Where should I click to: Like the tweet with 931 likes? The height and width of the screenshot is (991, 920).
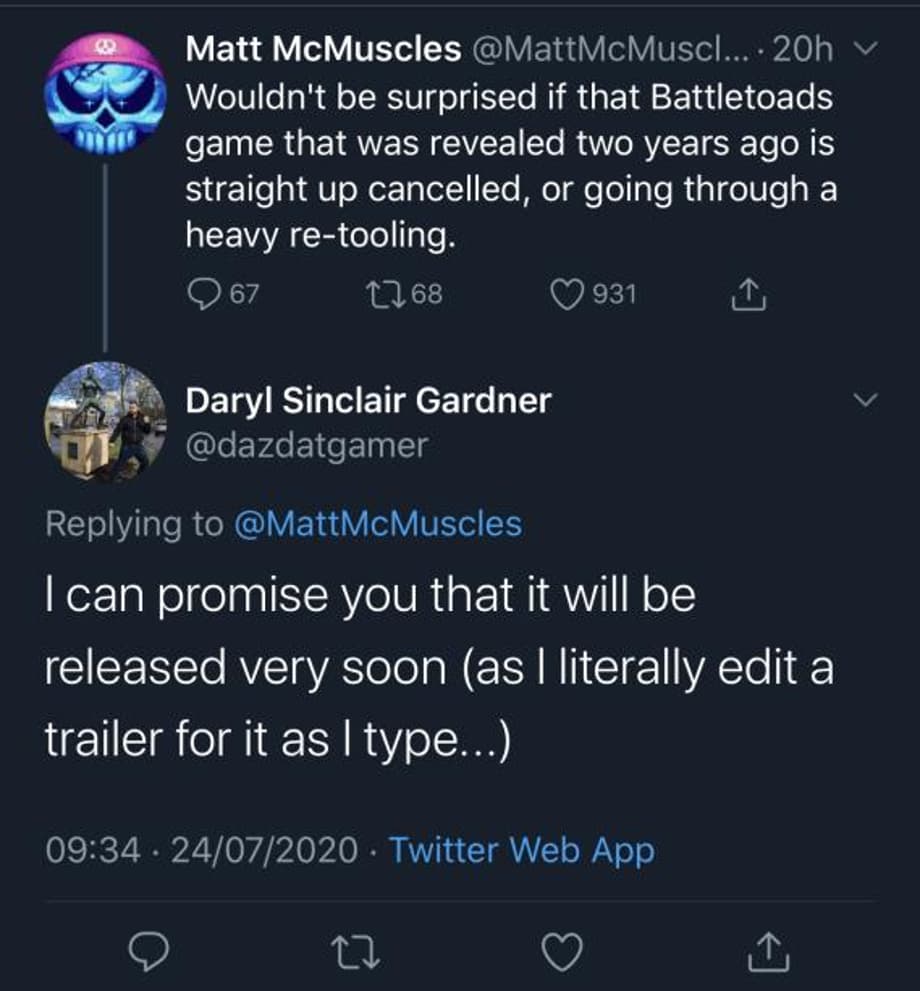click(568, 294)
